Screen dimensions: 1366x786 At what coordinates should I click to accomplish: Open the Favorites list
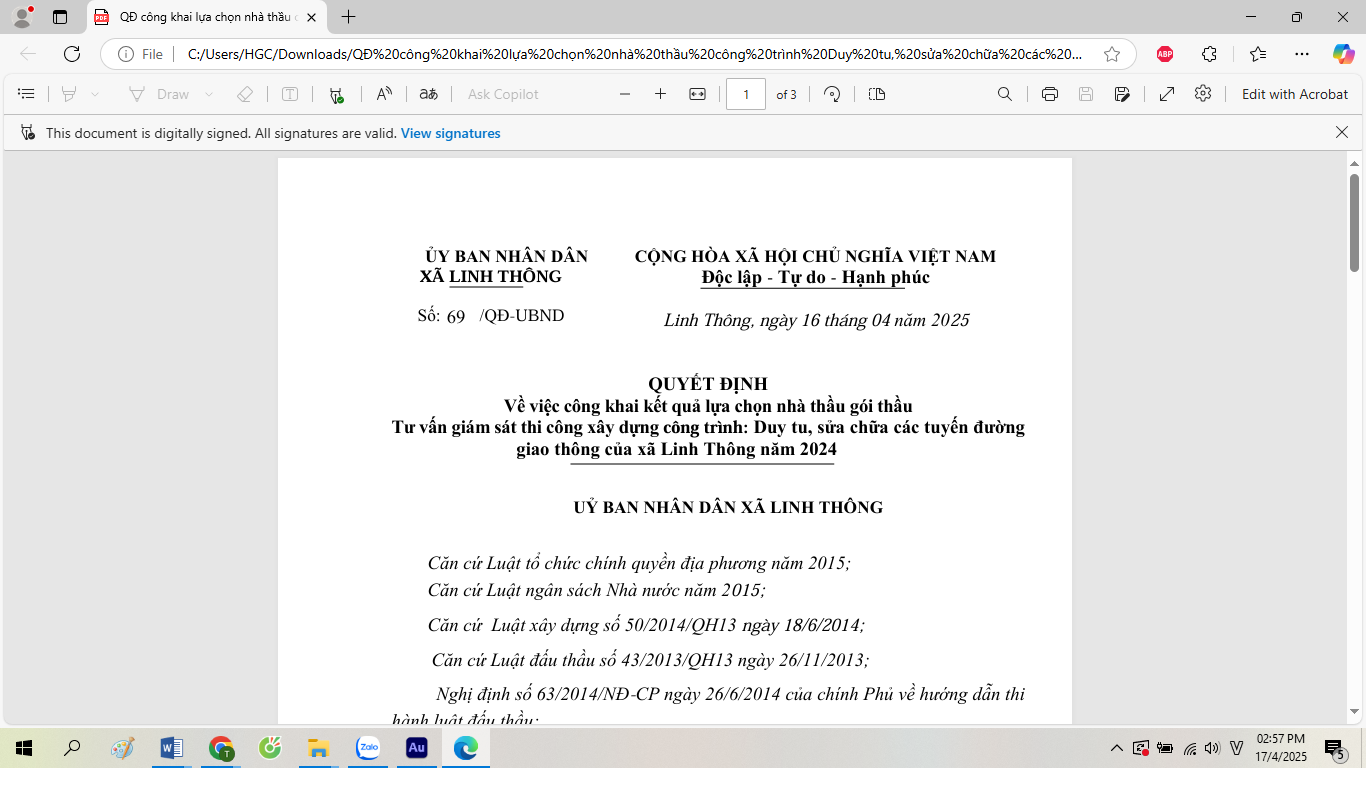1258,54
